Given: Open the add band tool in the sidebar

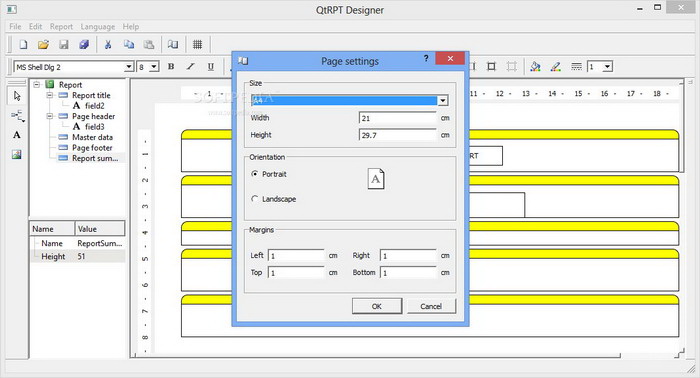Looking at the screenshot, I should click(x=17, y=116).
